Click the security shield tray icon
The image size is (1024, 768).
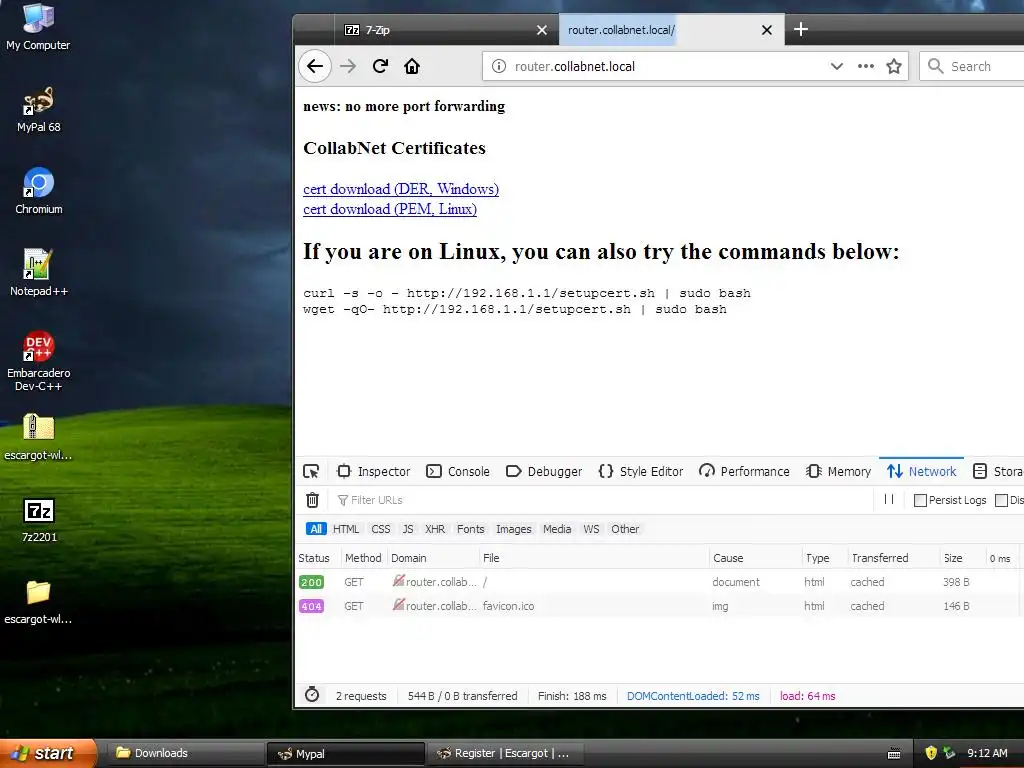[931, 753]
